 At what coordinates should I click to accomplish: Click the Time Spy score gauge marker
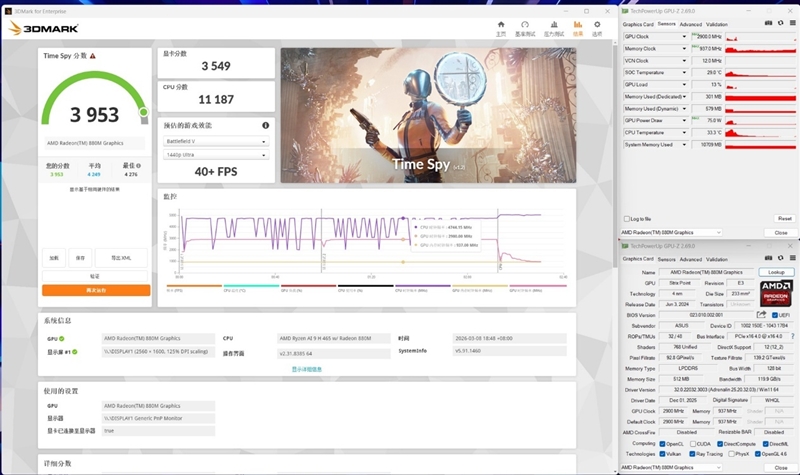pos(144,112)
